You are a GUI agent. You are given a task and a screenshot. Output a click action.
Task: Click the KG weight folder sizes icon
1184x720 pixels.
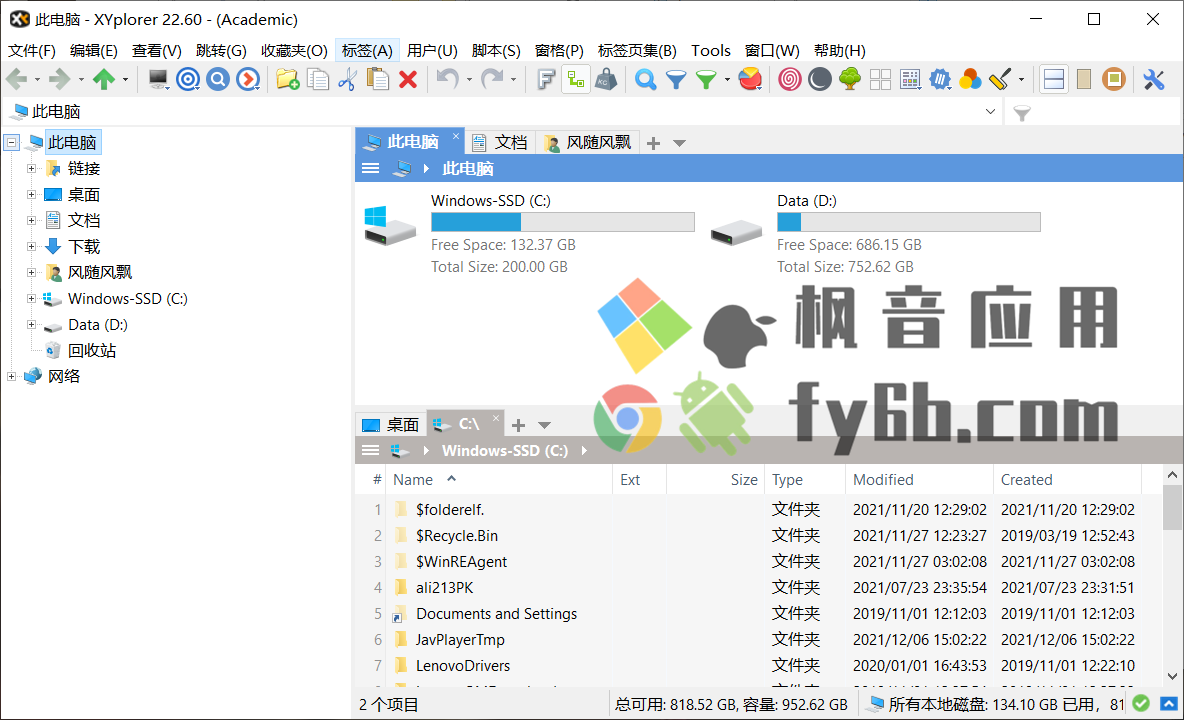coord(606,79)
